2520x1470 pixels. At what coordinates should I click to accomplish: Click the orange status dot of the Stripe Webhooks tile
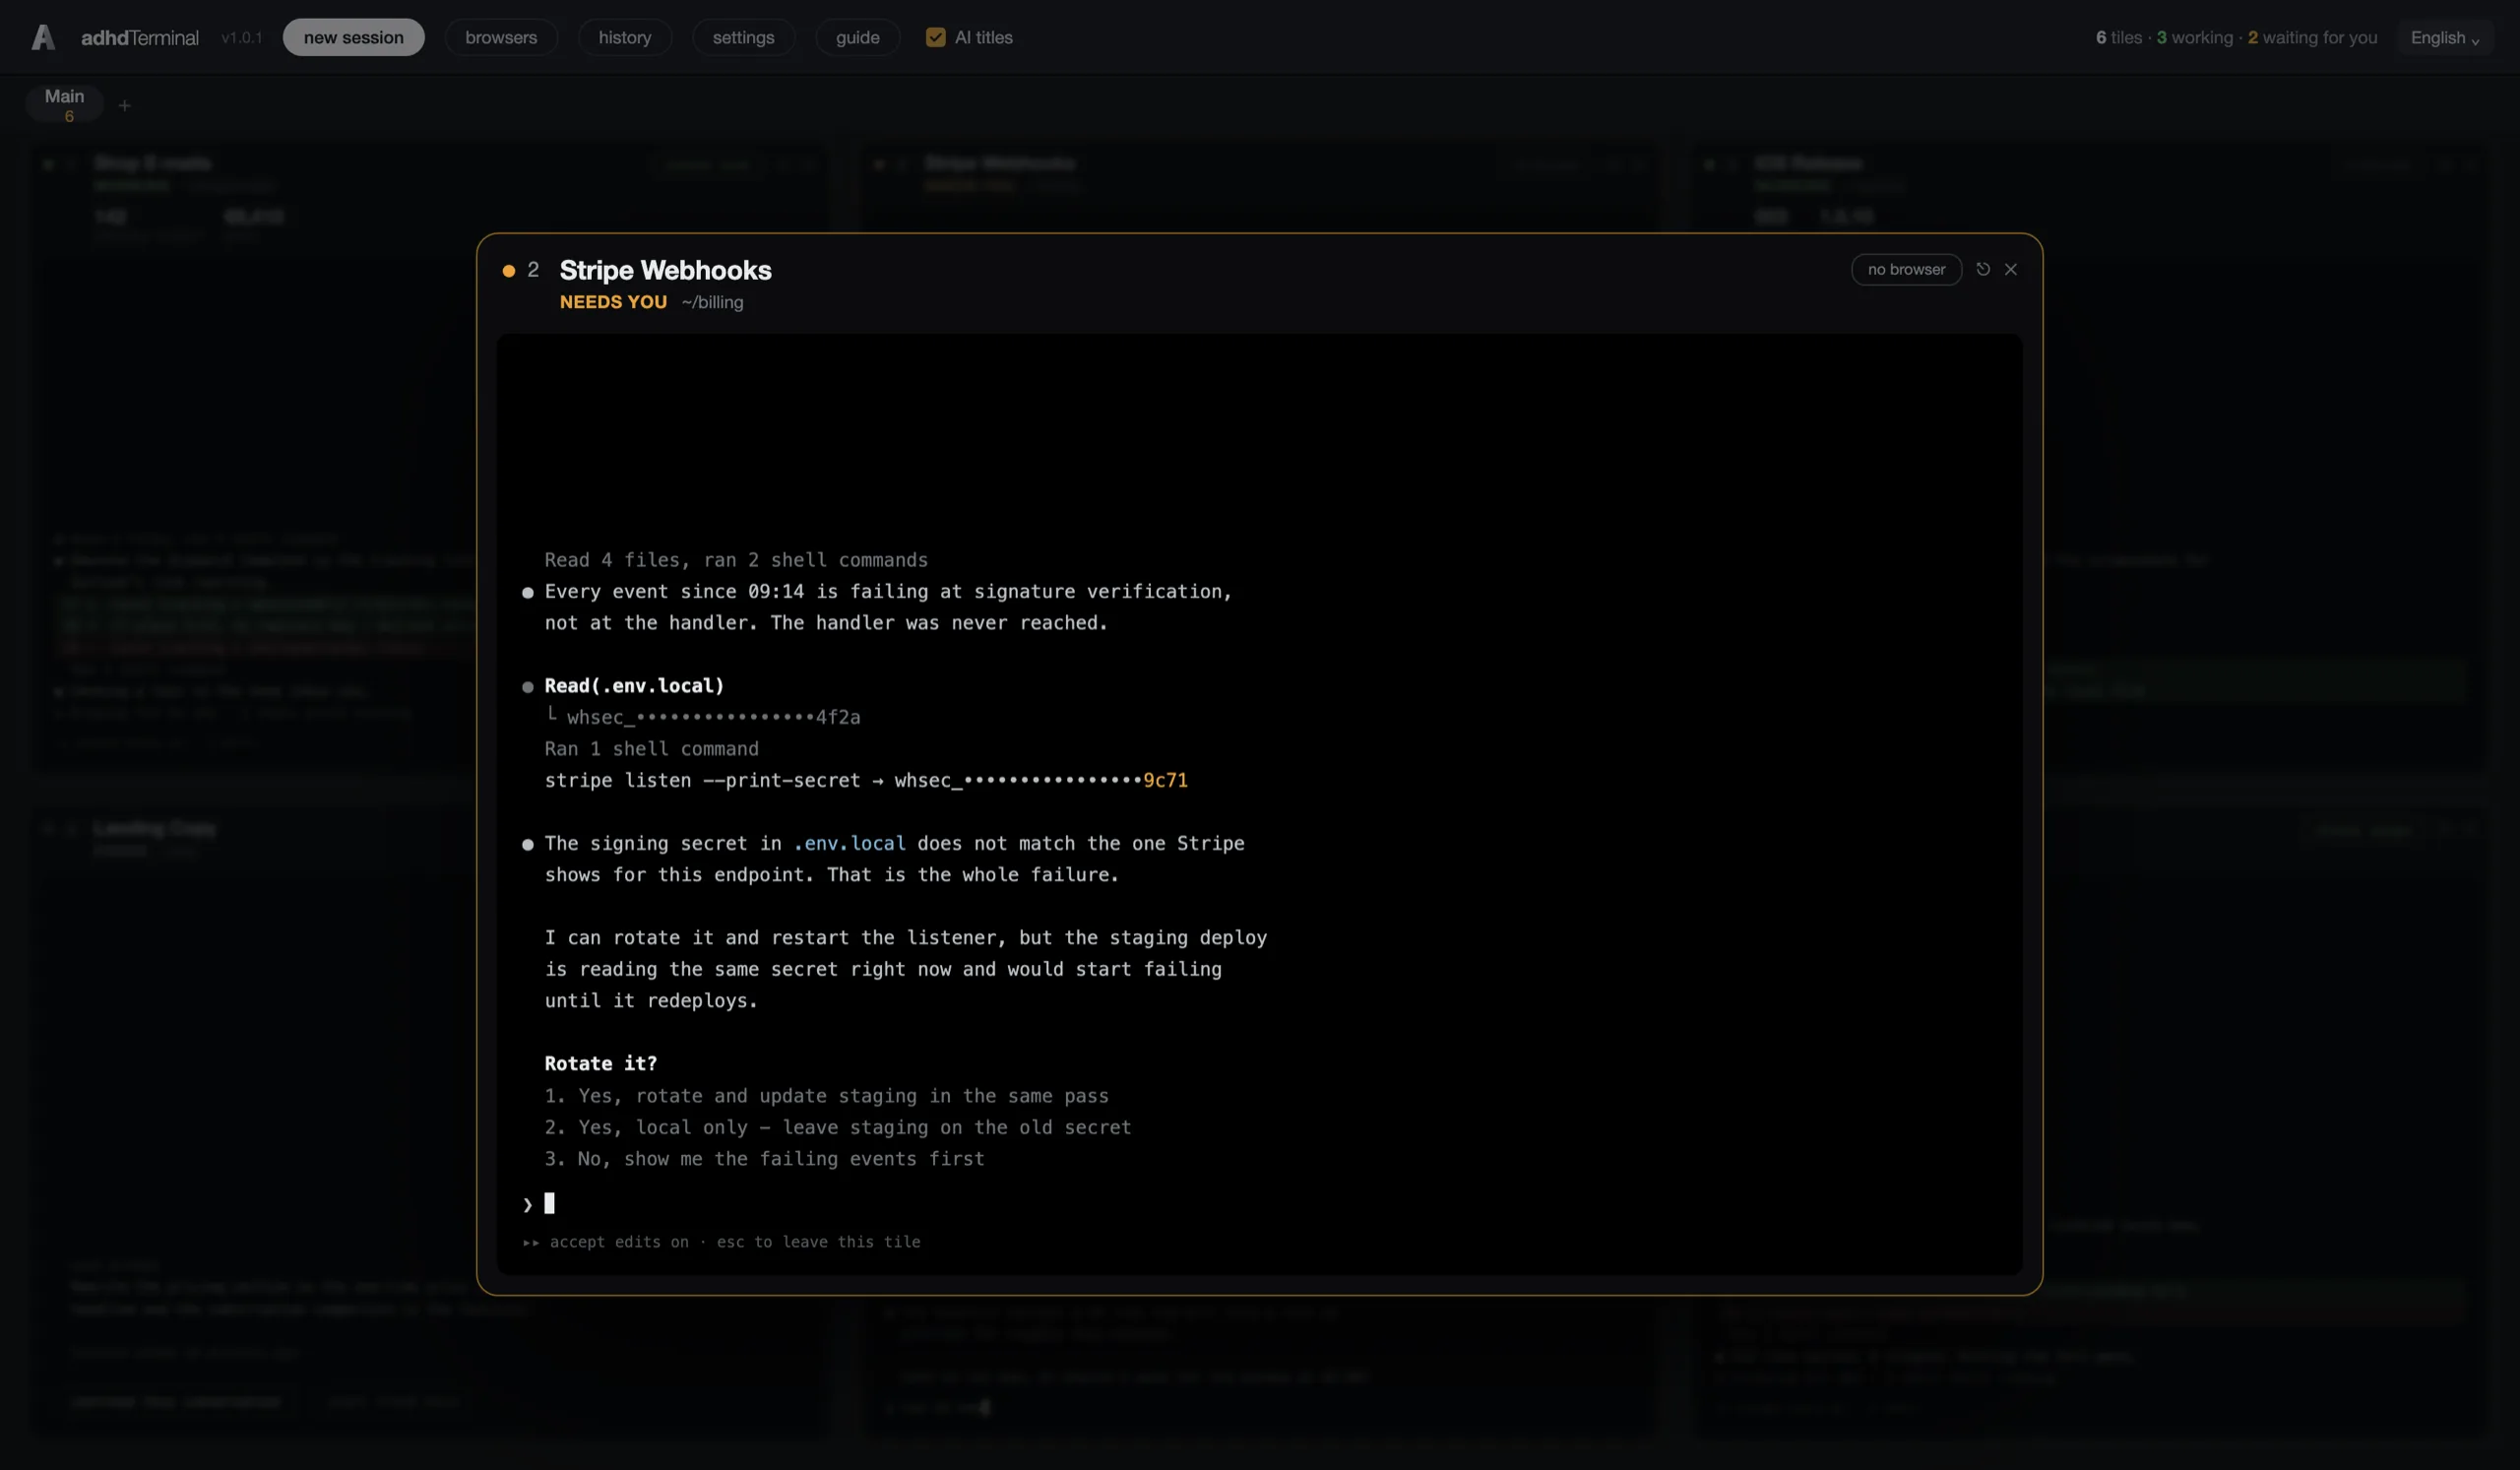509,270
